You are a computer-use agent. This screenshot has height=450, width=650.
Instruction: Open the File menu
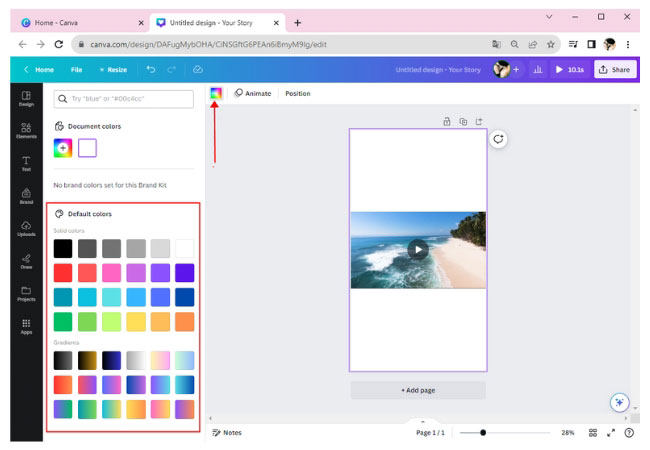76,69
